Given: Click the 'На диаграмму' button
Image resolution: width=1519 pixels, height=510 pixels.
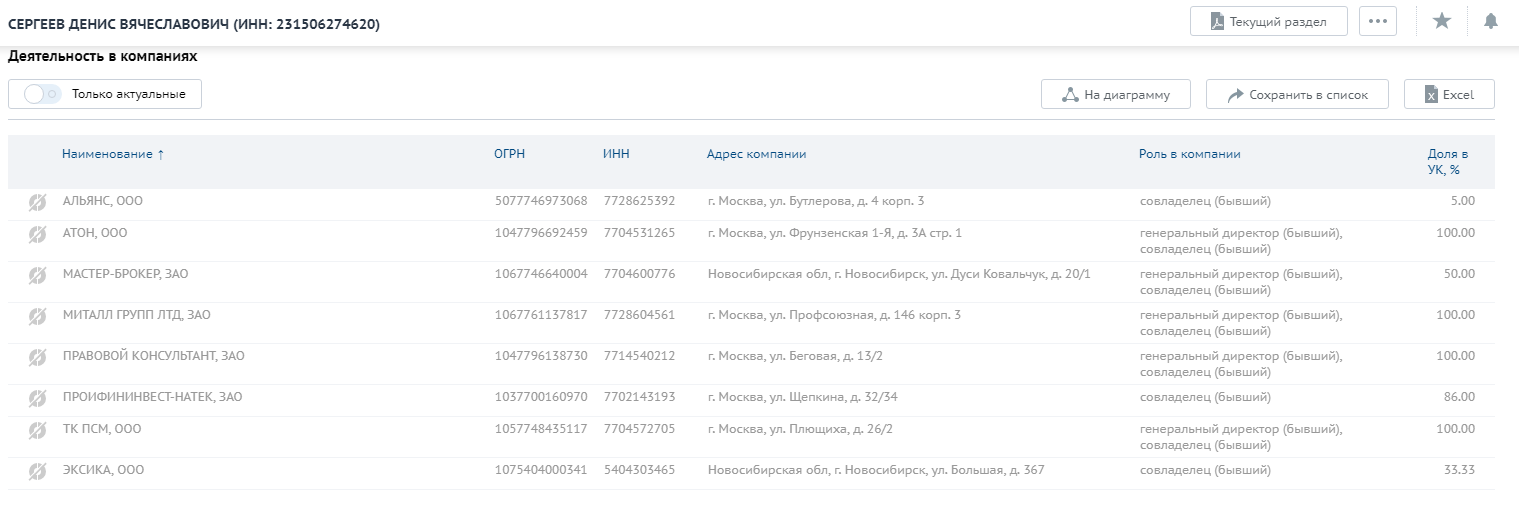Looking at the screenshot, I should (1115, 94).
